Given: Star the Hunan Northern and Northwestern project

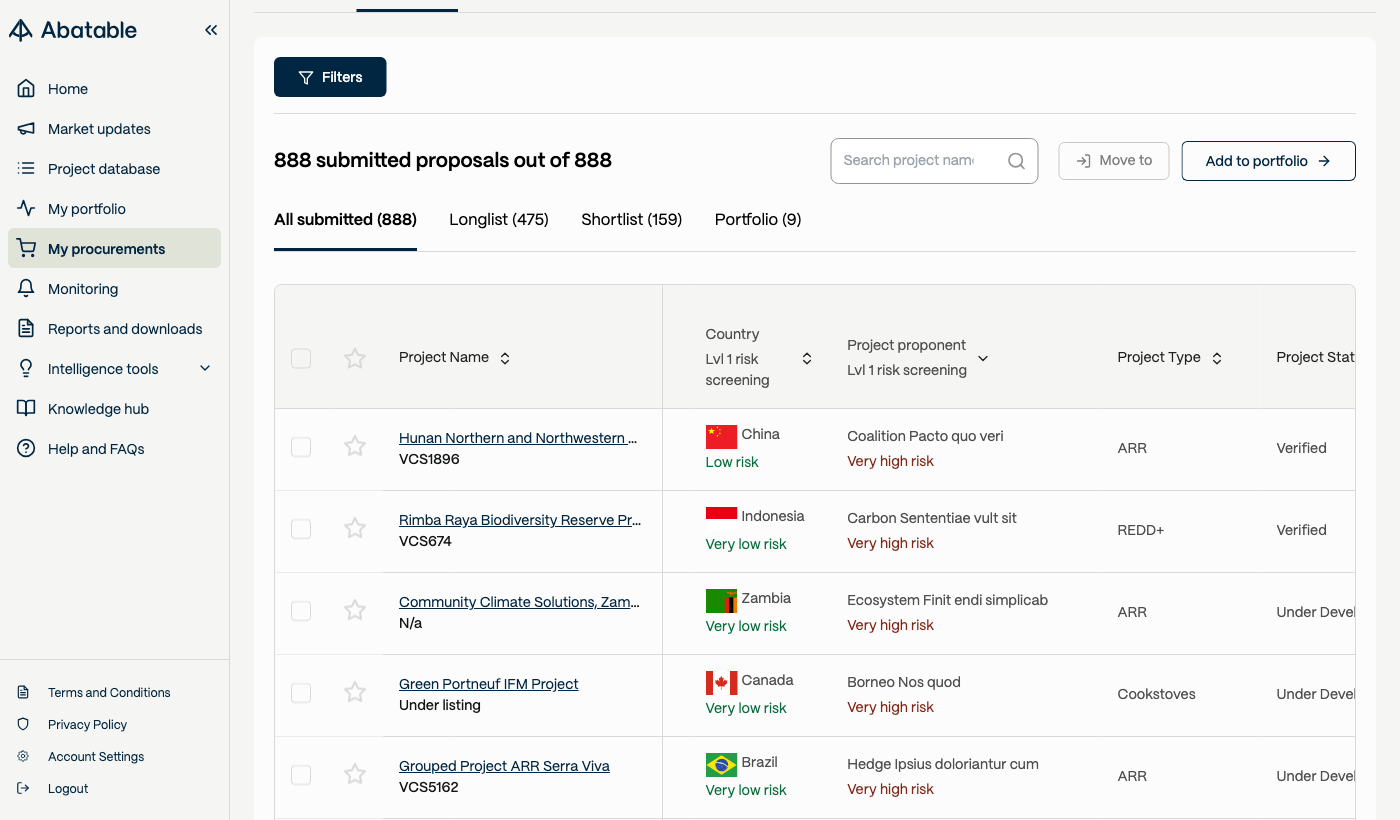Looking at the screenshot, I should (x=355, y=446).
